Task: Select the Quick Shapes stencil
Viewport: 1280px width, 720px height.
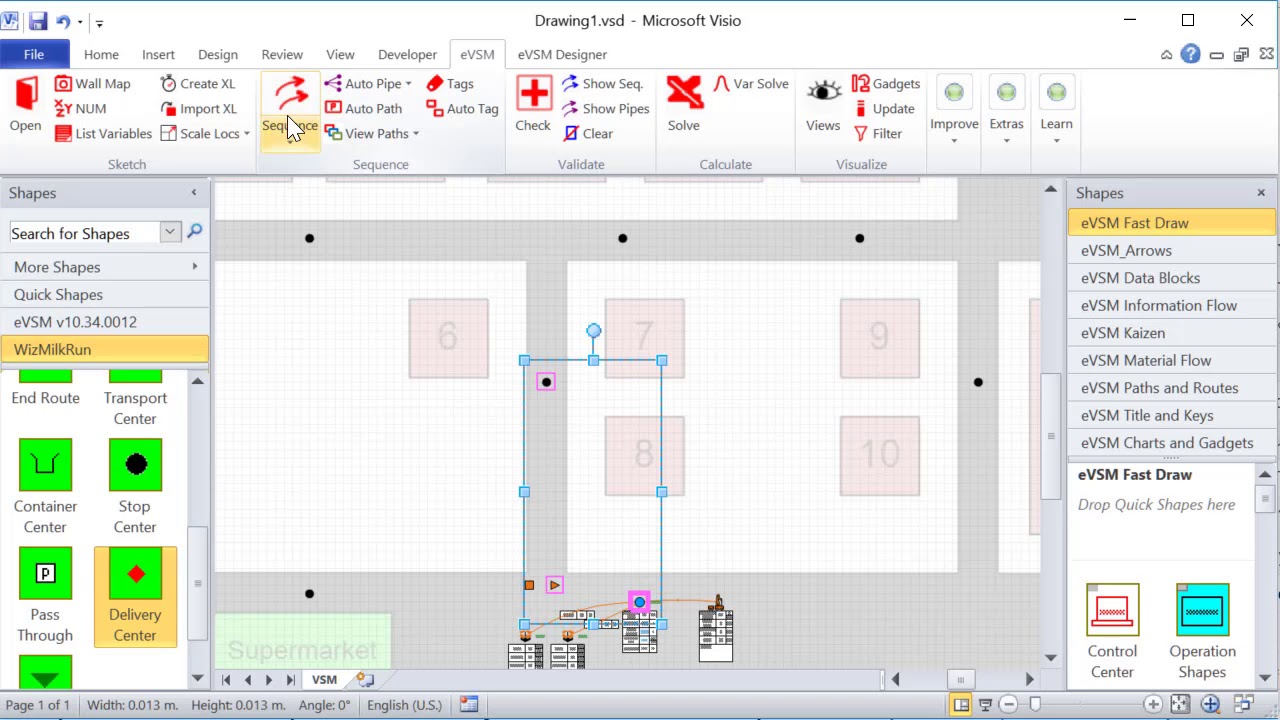Action: click(105, 294)
